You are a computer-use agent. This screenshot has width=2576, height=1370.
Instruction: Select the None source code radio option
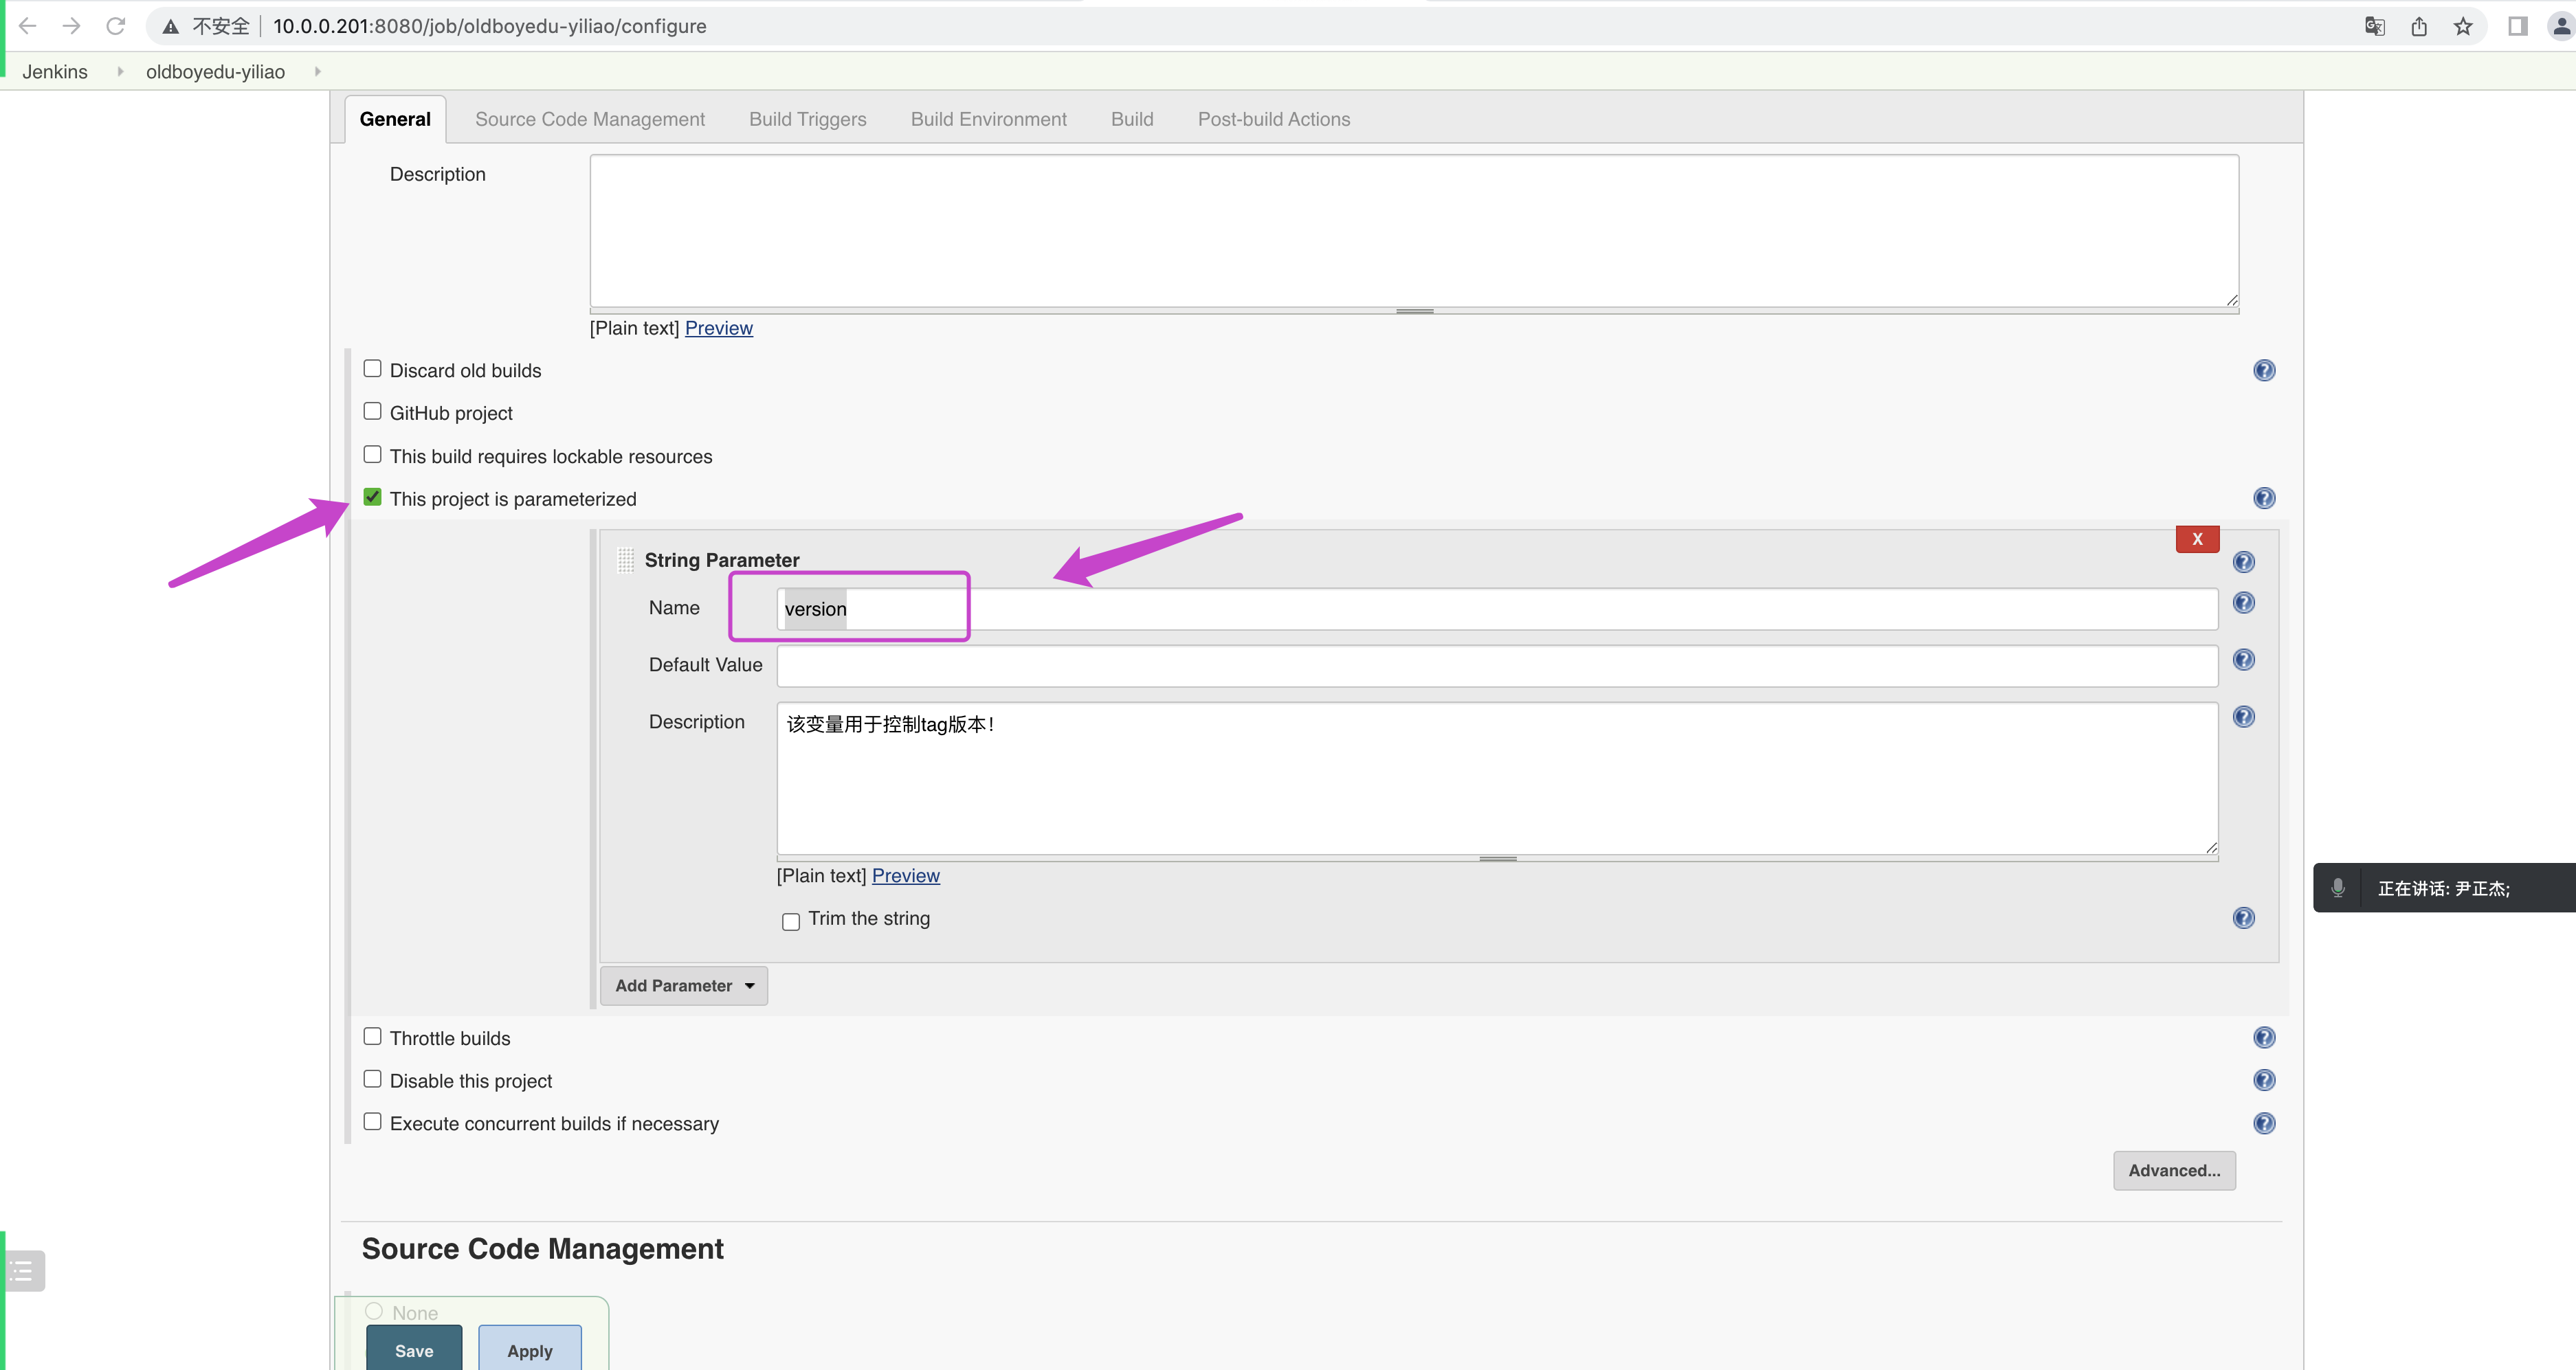click(374, 1311)
